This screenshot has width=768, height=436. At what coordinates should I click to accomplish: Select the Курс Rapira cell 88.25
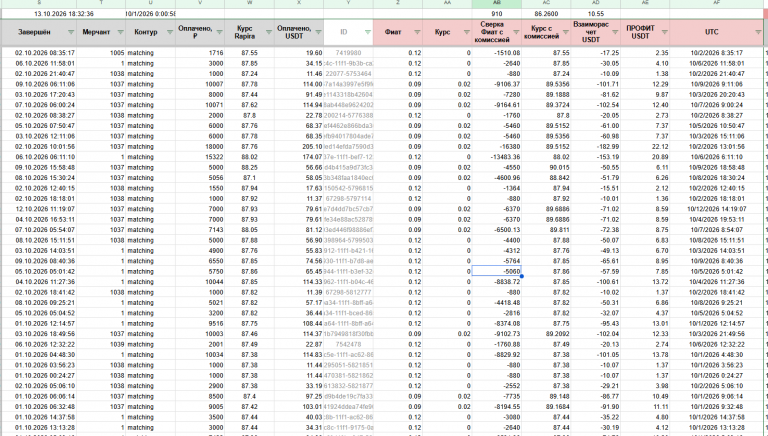(249, 168)
